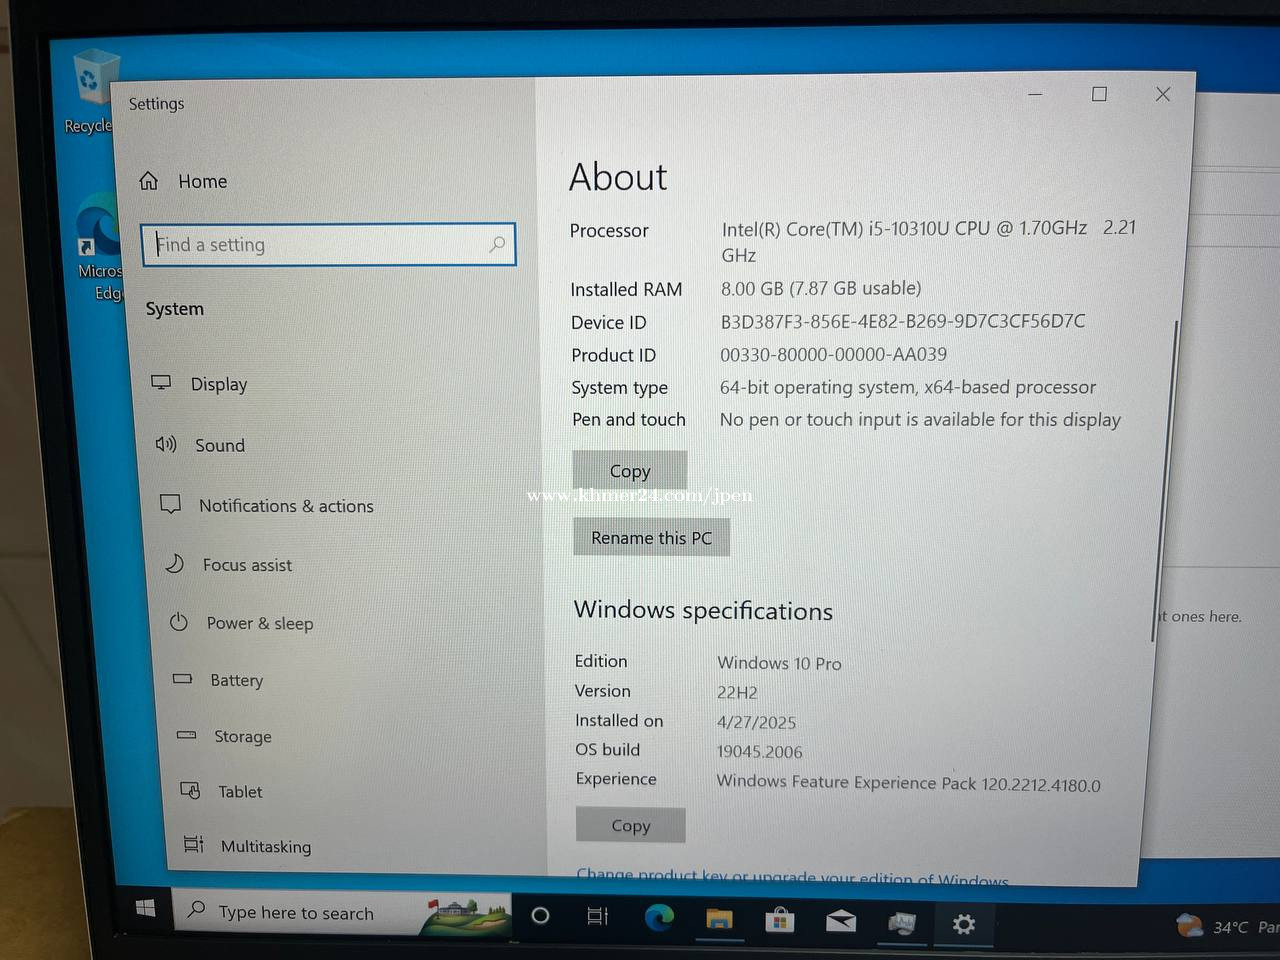1280x960 pixels.
Task: Click the Settings gear on taskbar
Action: [x=964, y=924]
